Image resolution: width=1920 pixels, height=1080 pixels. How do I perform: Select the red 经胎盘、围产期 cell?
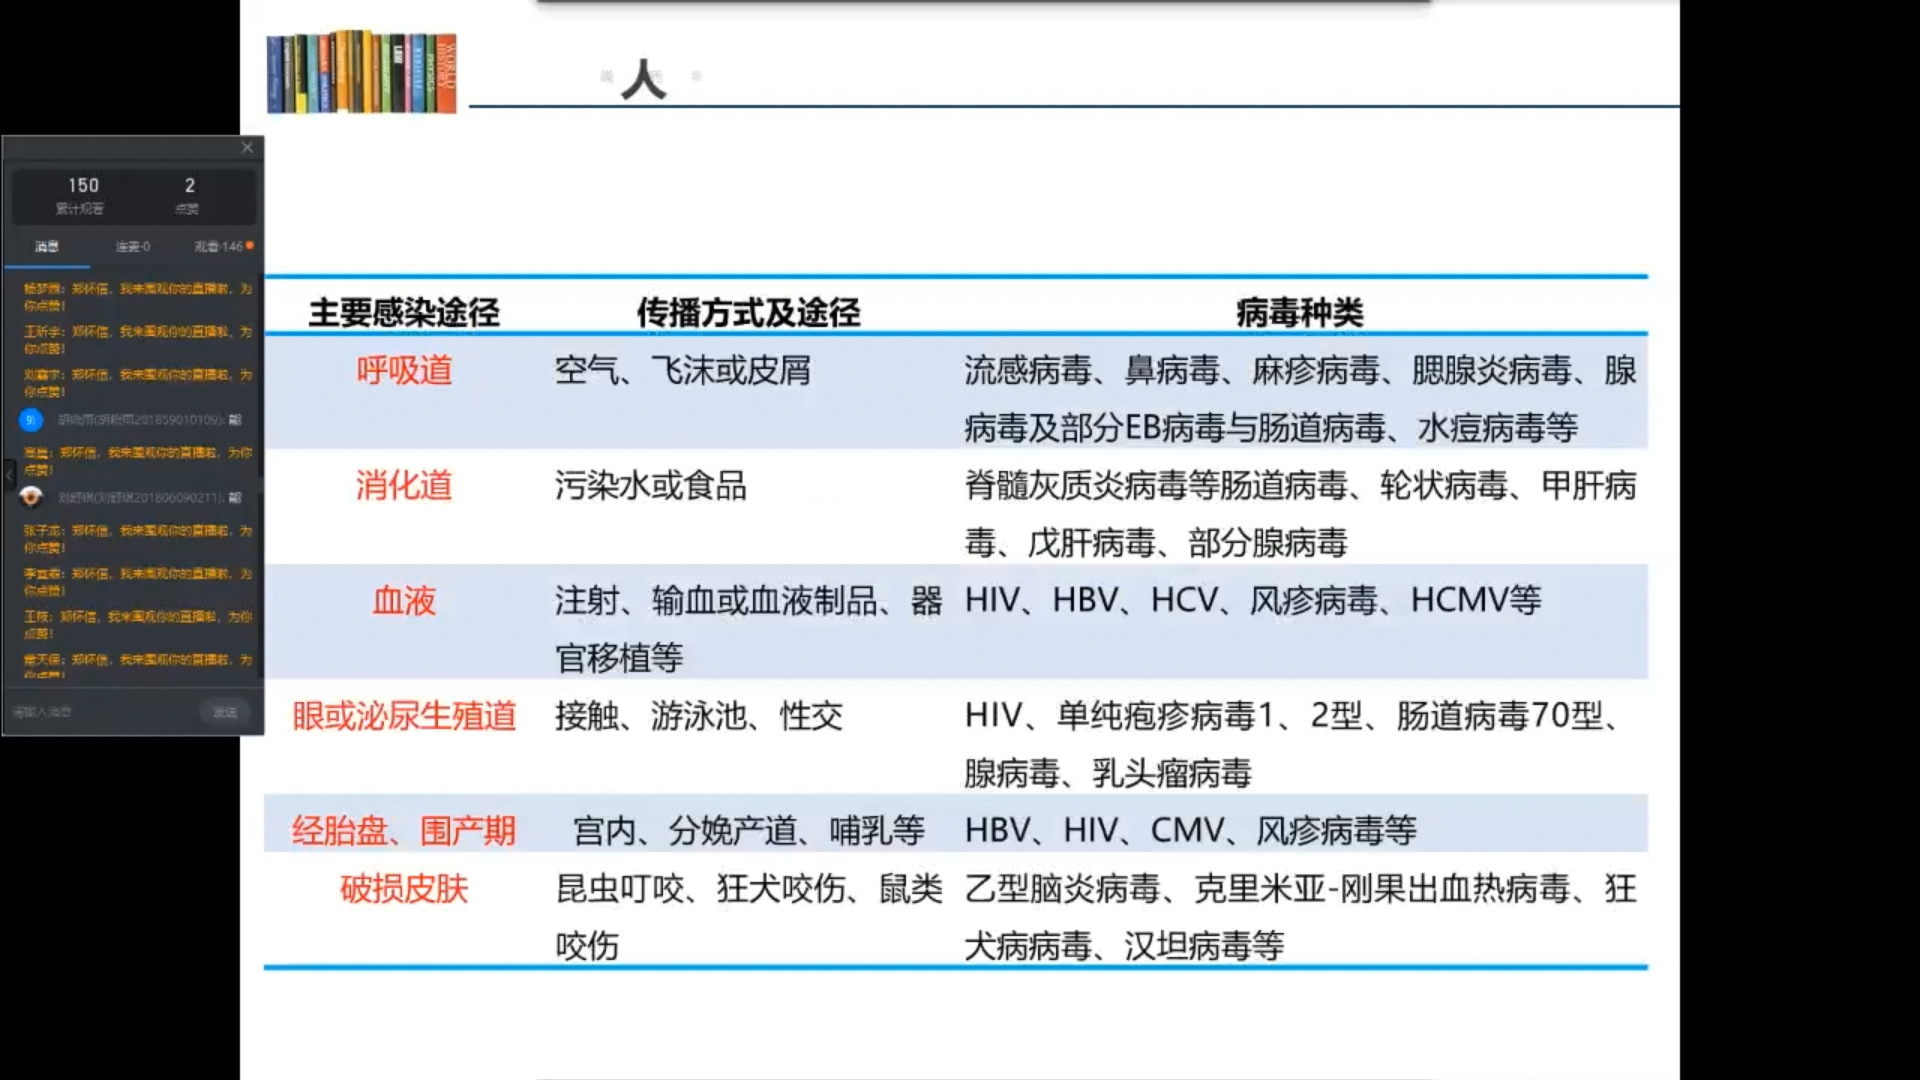click(x=404, y=831)
